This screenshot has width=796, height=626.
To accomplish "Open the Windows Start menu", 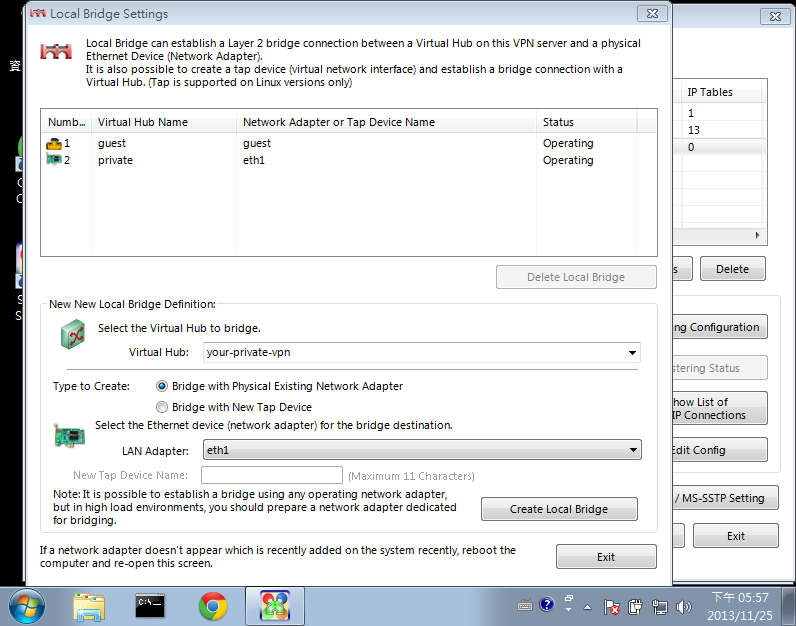I will pos(26,606).
